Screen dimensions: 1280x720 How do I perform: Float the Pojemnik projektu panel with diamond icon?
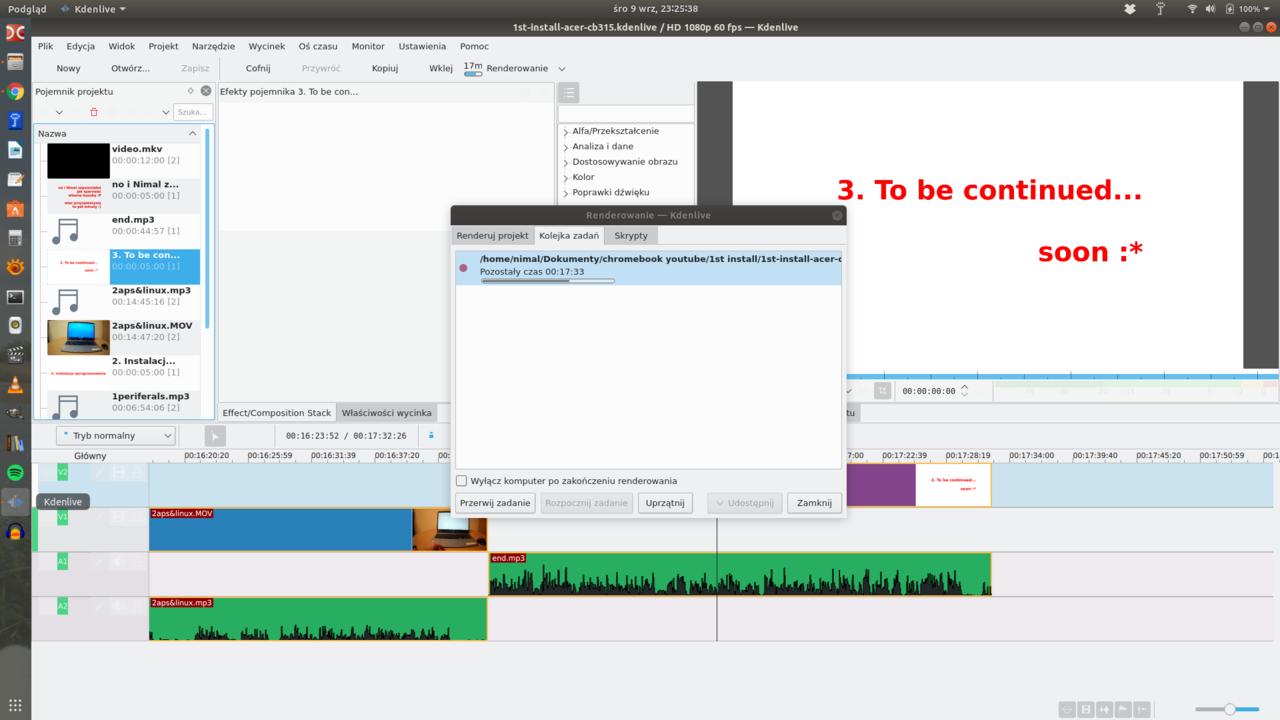(191, 91)
